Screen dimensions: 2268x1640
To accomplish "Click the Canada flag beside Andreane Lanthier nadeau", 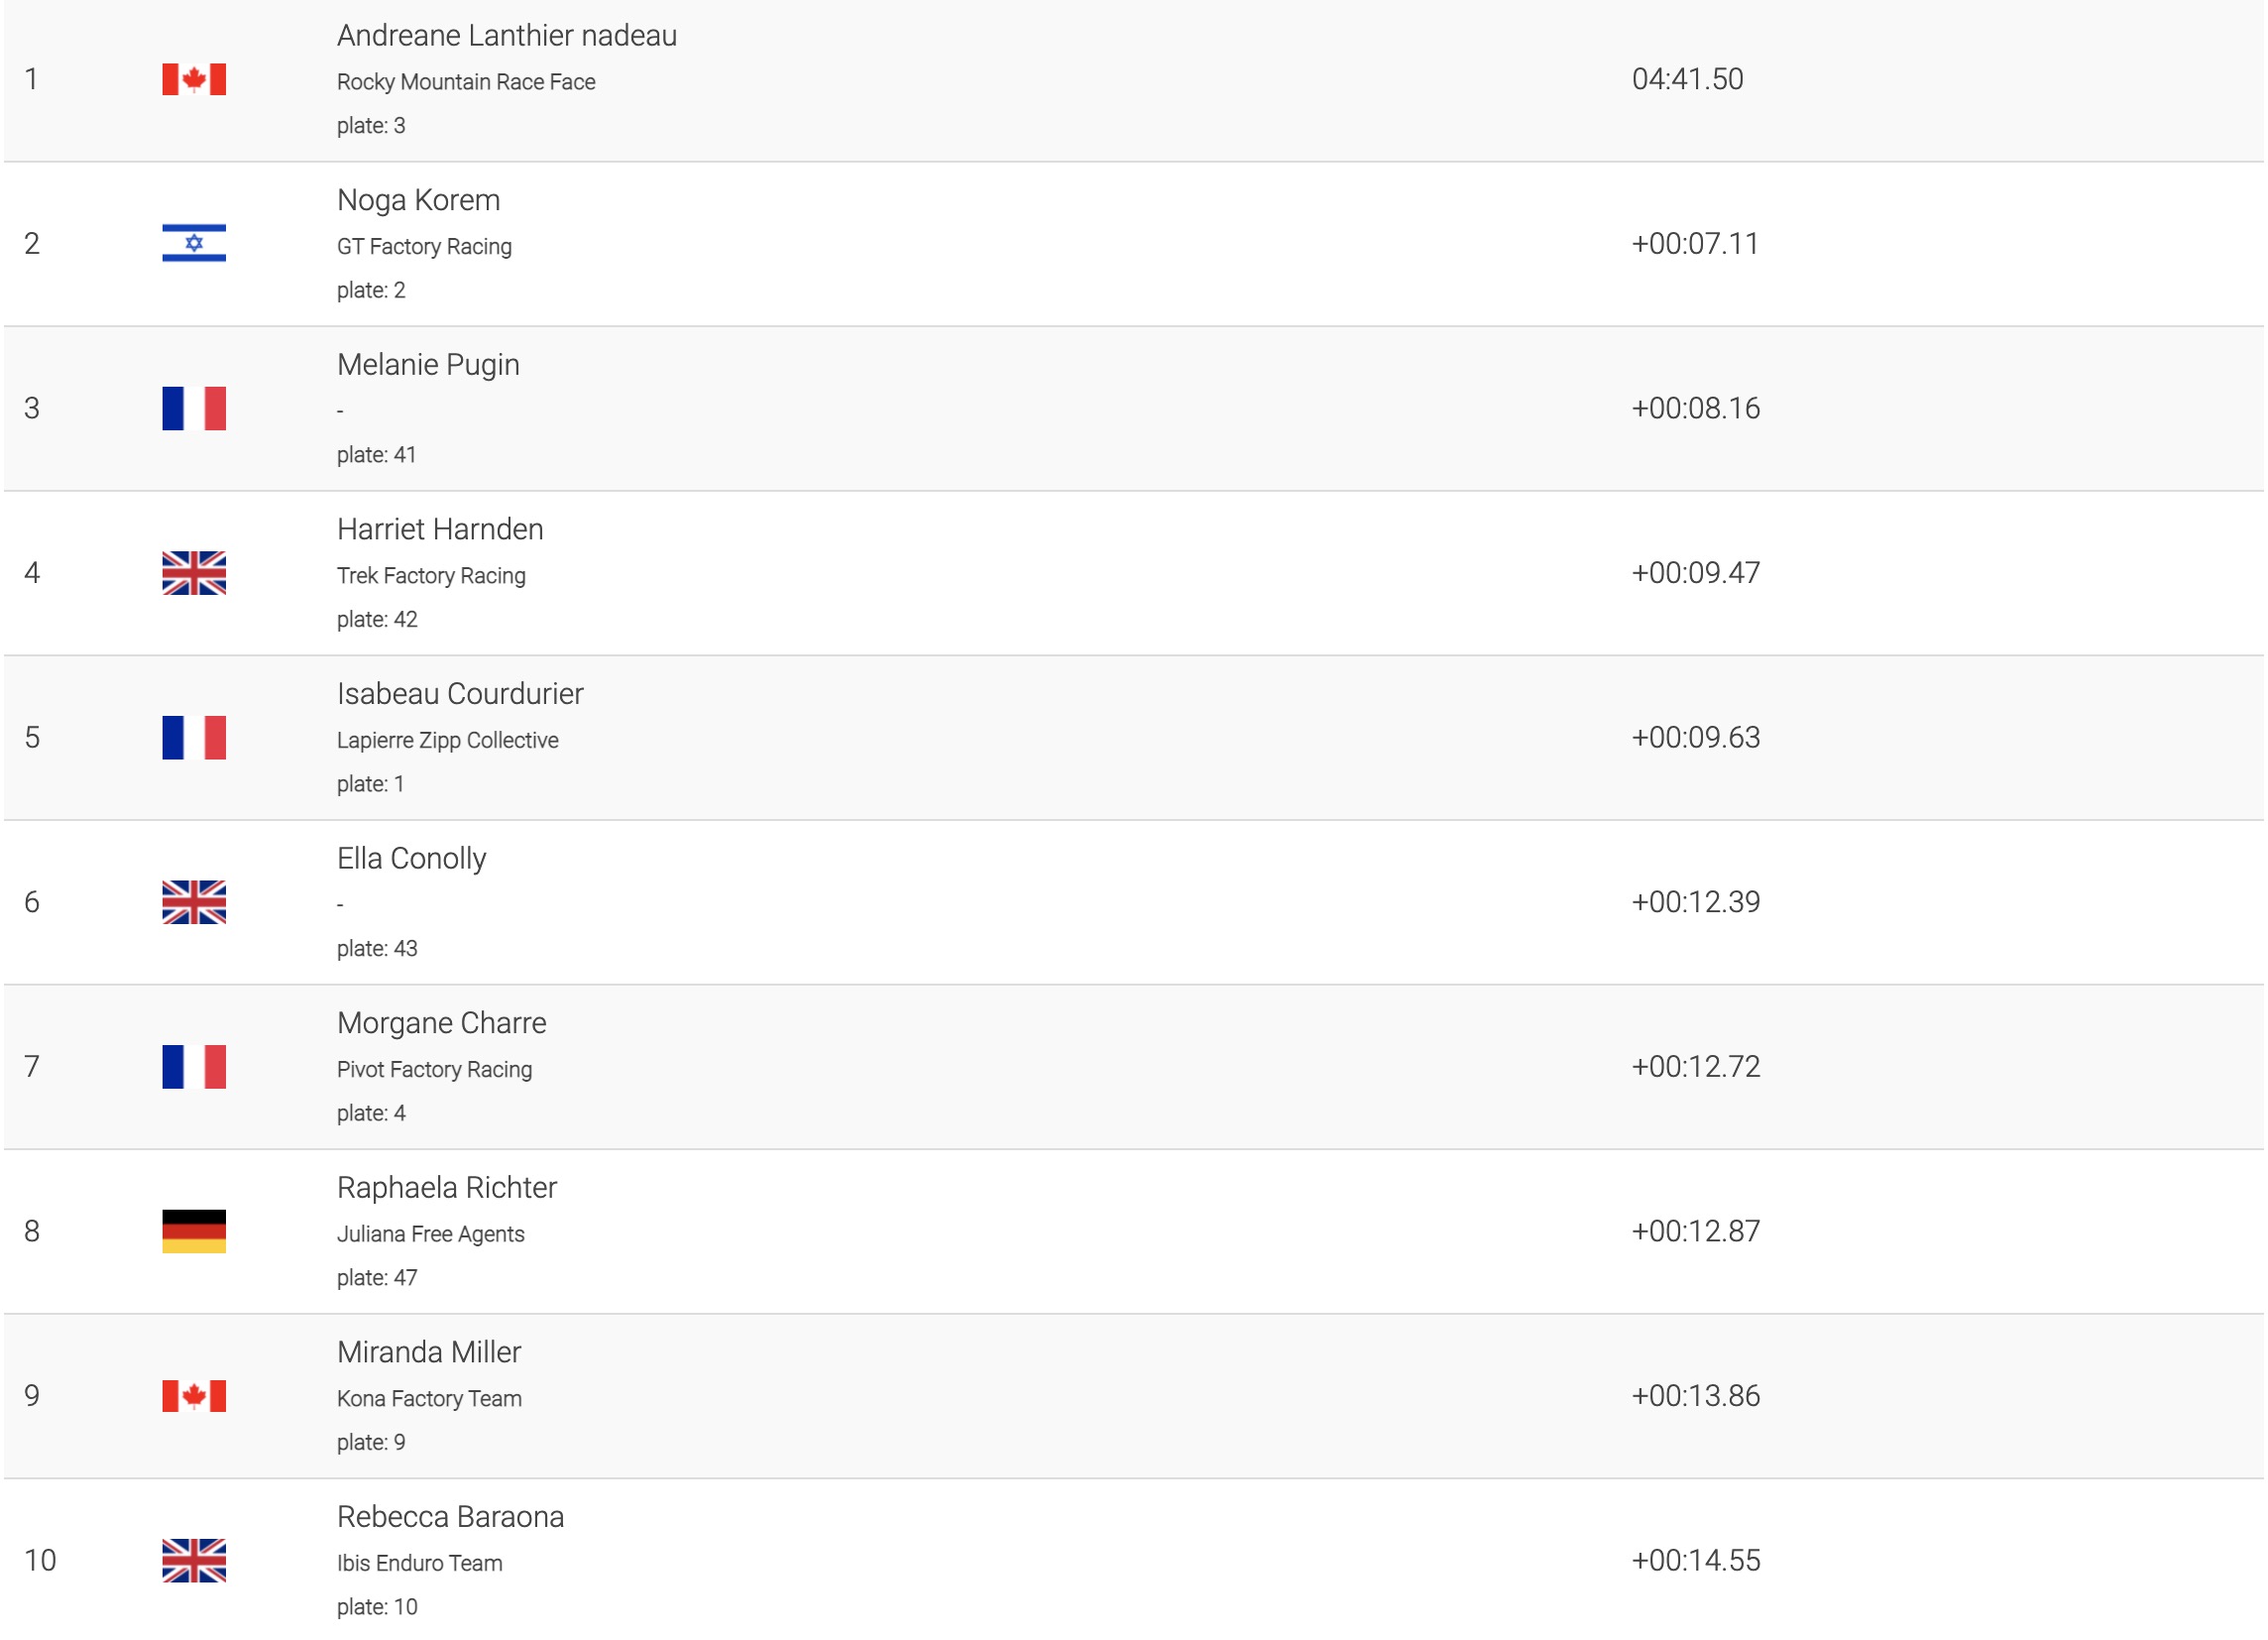I will pyautogui.click(x=194, y=79).
